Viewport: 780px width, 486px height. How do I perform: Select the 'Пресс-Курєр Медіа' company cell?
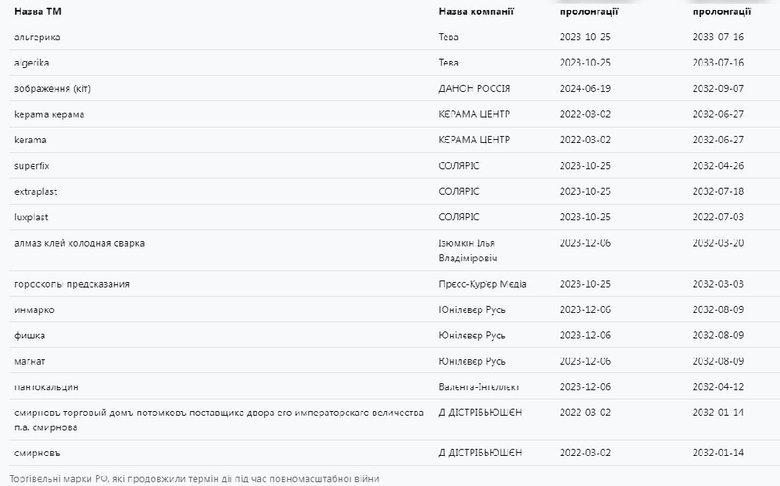click(482, 284)
